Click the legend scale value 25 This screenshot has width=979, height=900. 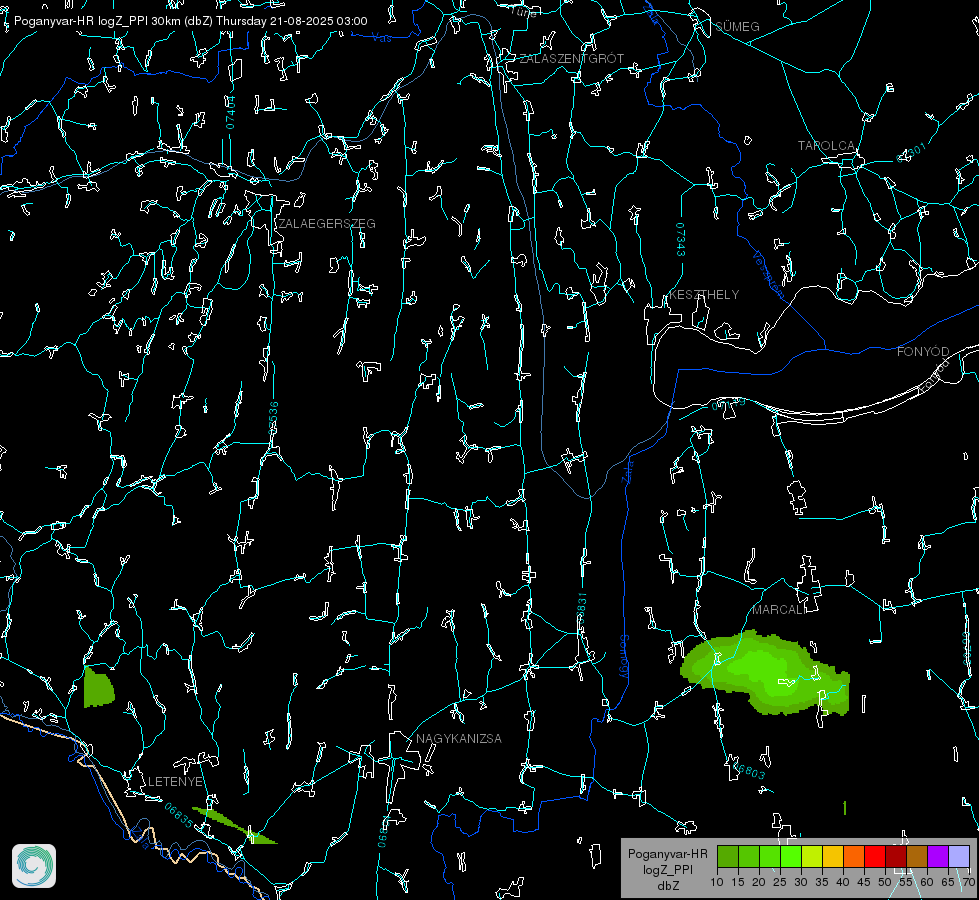coord(780,883)
